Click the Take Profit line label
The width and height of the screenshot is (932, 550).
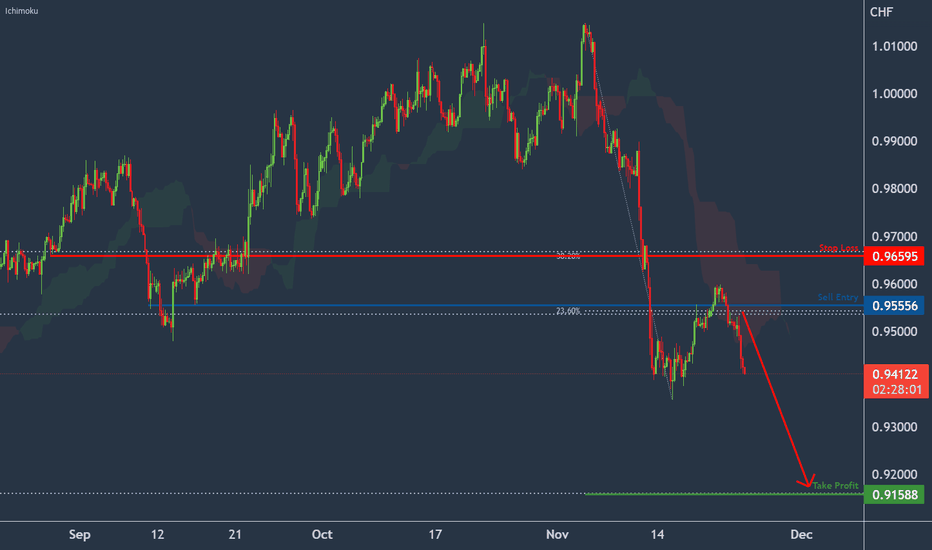point(835,486)
